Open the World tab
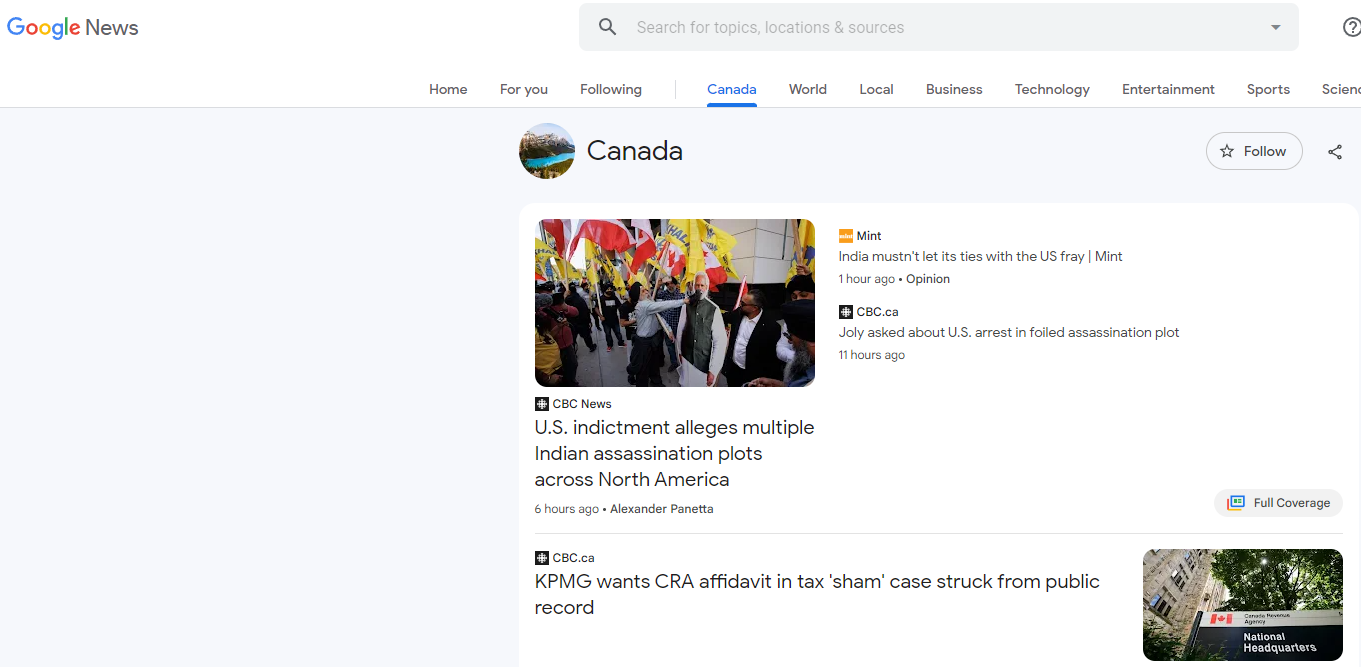1361x667 pixels. [x=808, y=89]
